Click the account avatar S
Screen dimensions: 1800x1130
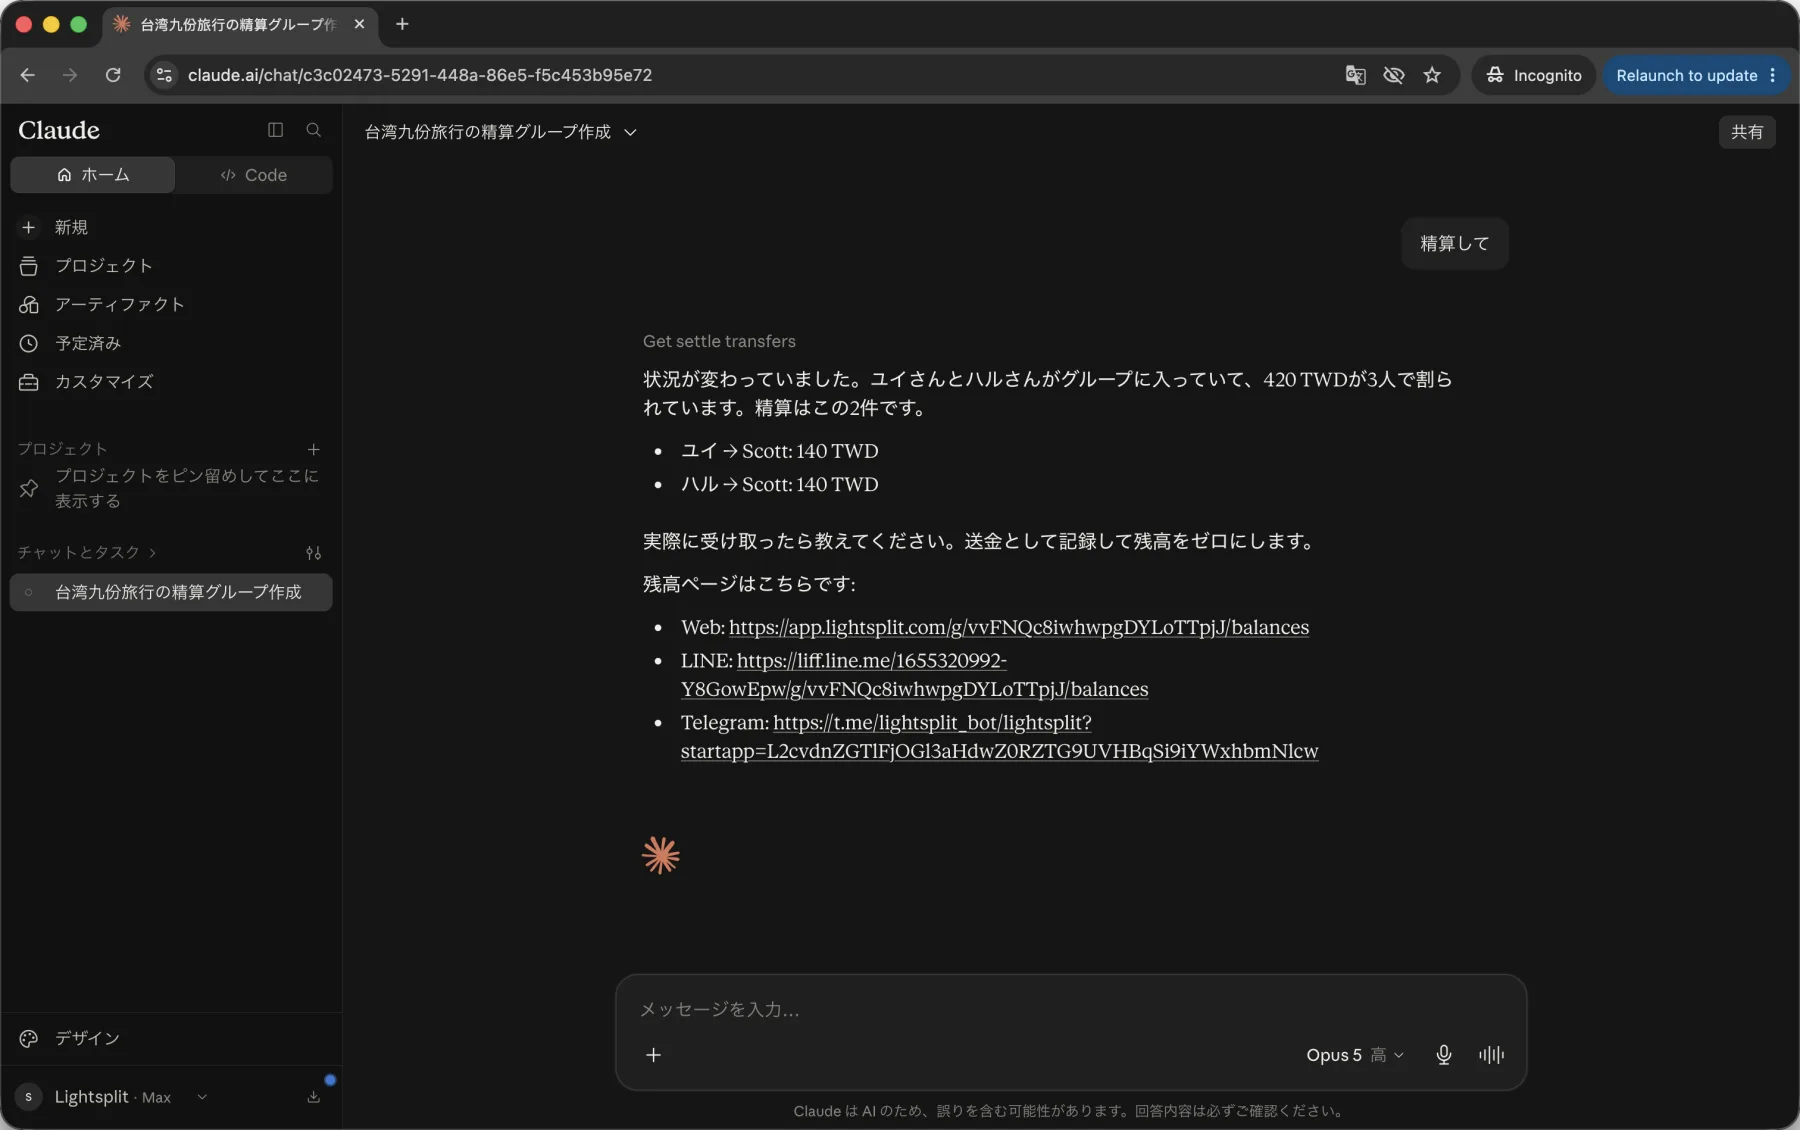point(28,1097)
